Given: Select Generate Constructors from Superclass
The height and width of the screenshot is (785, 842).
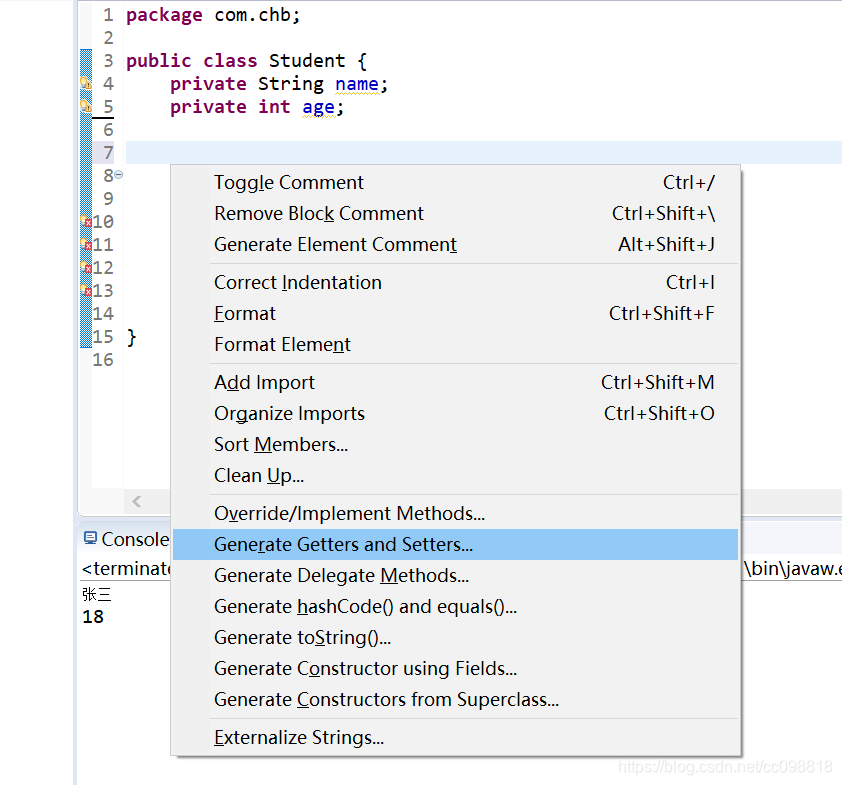Looking at the screenshot, I should pos(455,700).
